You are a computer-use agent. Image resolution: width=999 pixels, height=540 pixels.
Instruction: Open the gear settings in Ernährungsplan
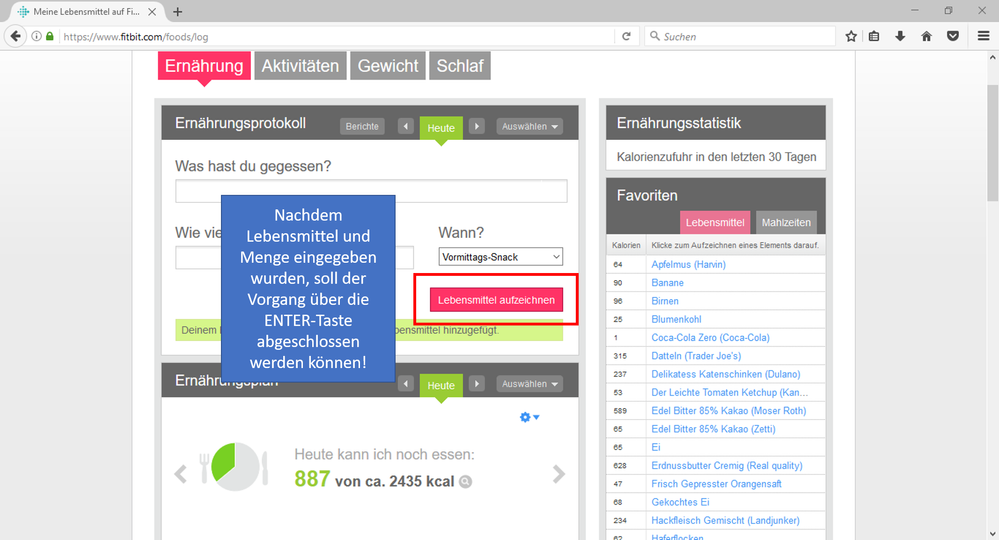point(528,417)
